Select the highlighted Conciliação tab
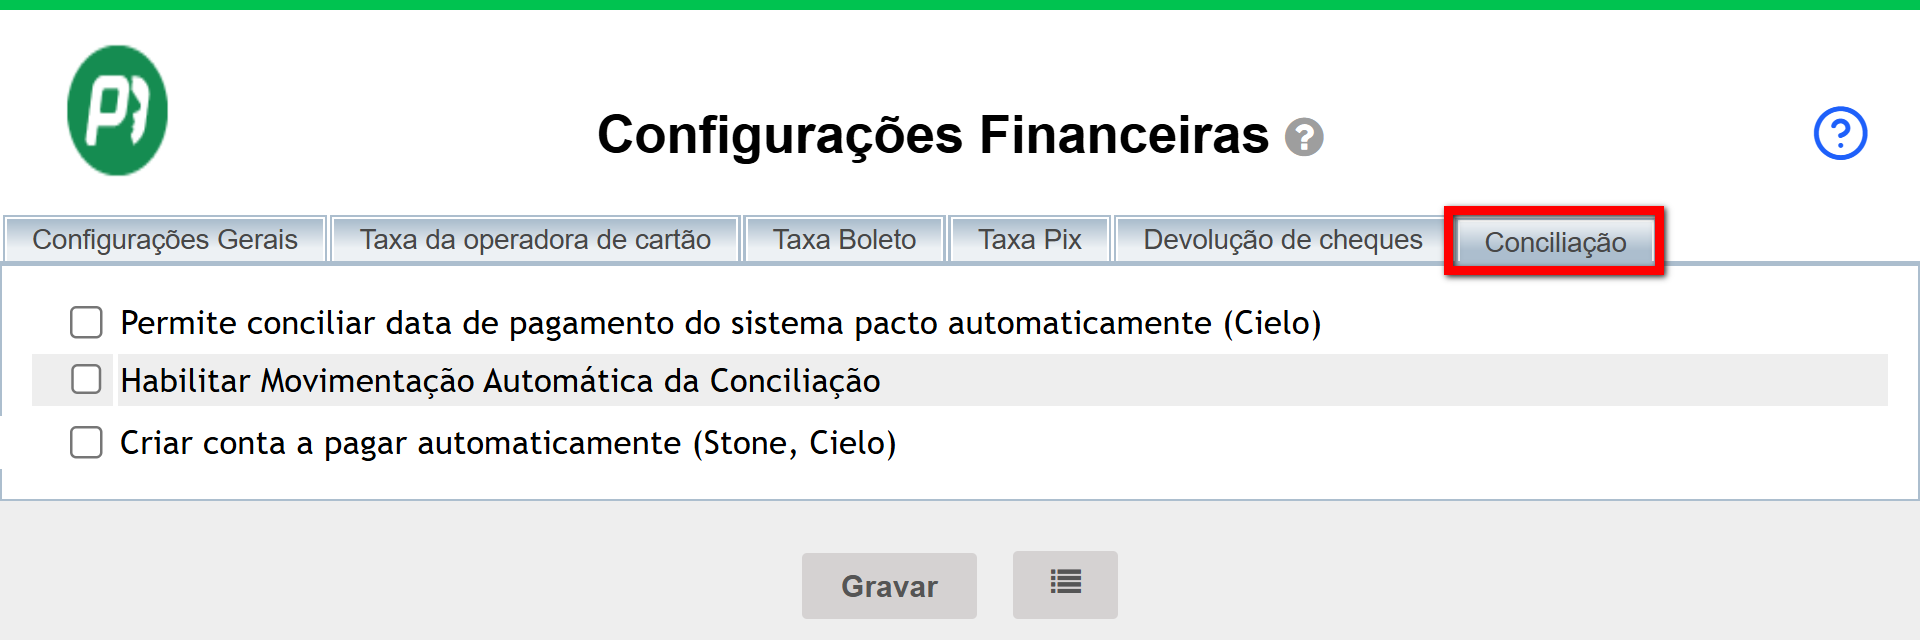 tap(1555, 242)
